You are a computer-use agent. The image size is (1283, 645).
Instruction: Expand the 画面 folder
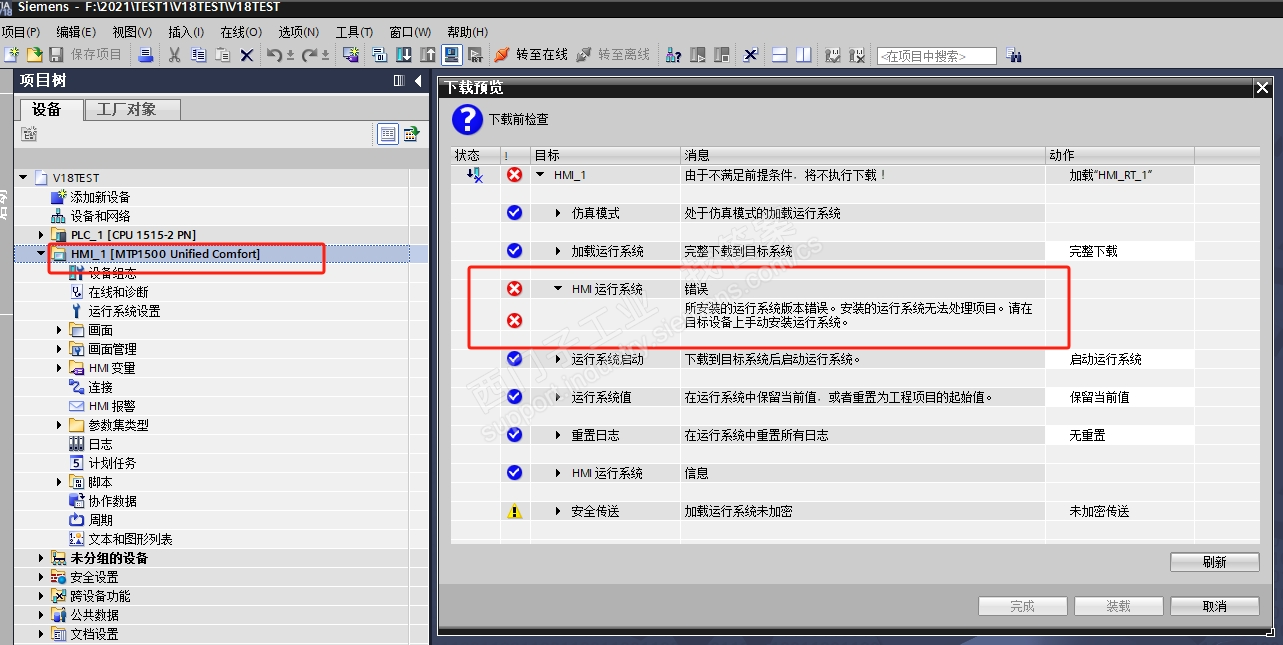(x=59, y=330)
